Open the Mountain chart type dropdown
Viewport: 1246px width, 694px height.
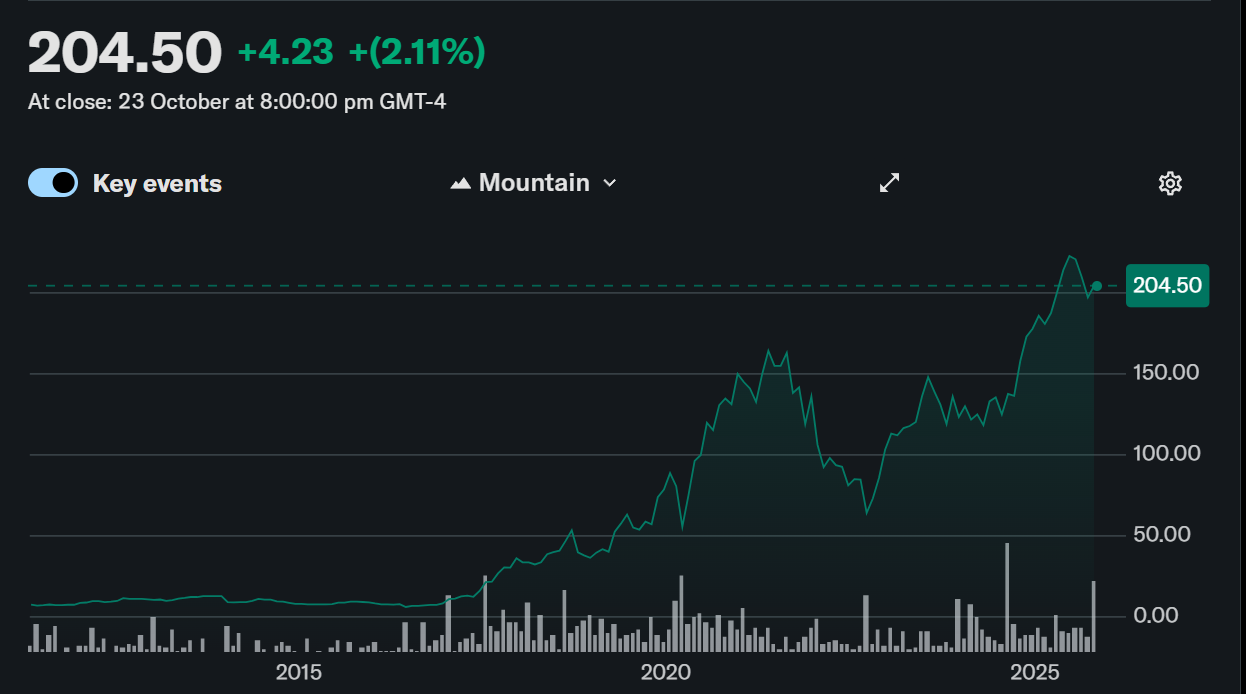point(534,183)
